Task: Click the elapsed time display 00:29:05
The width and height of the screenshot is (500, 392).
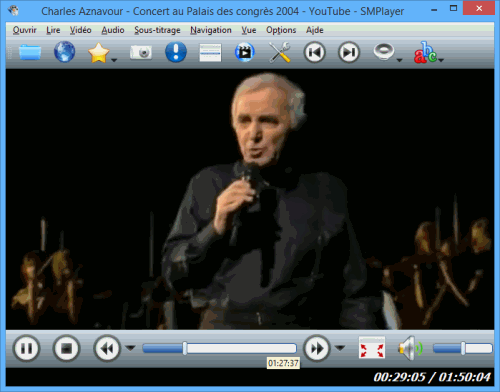Action: point(399,377)
